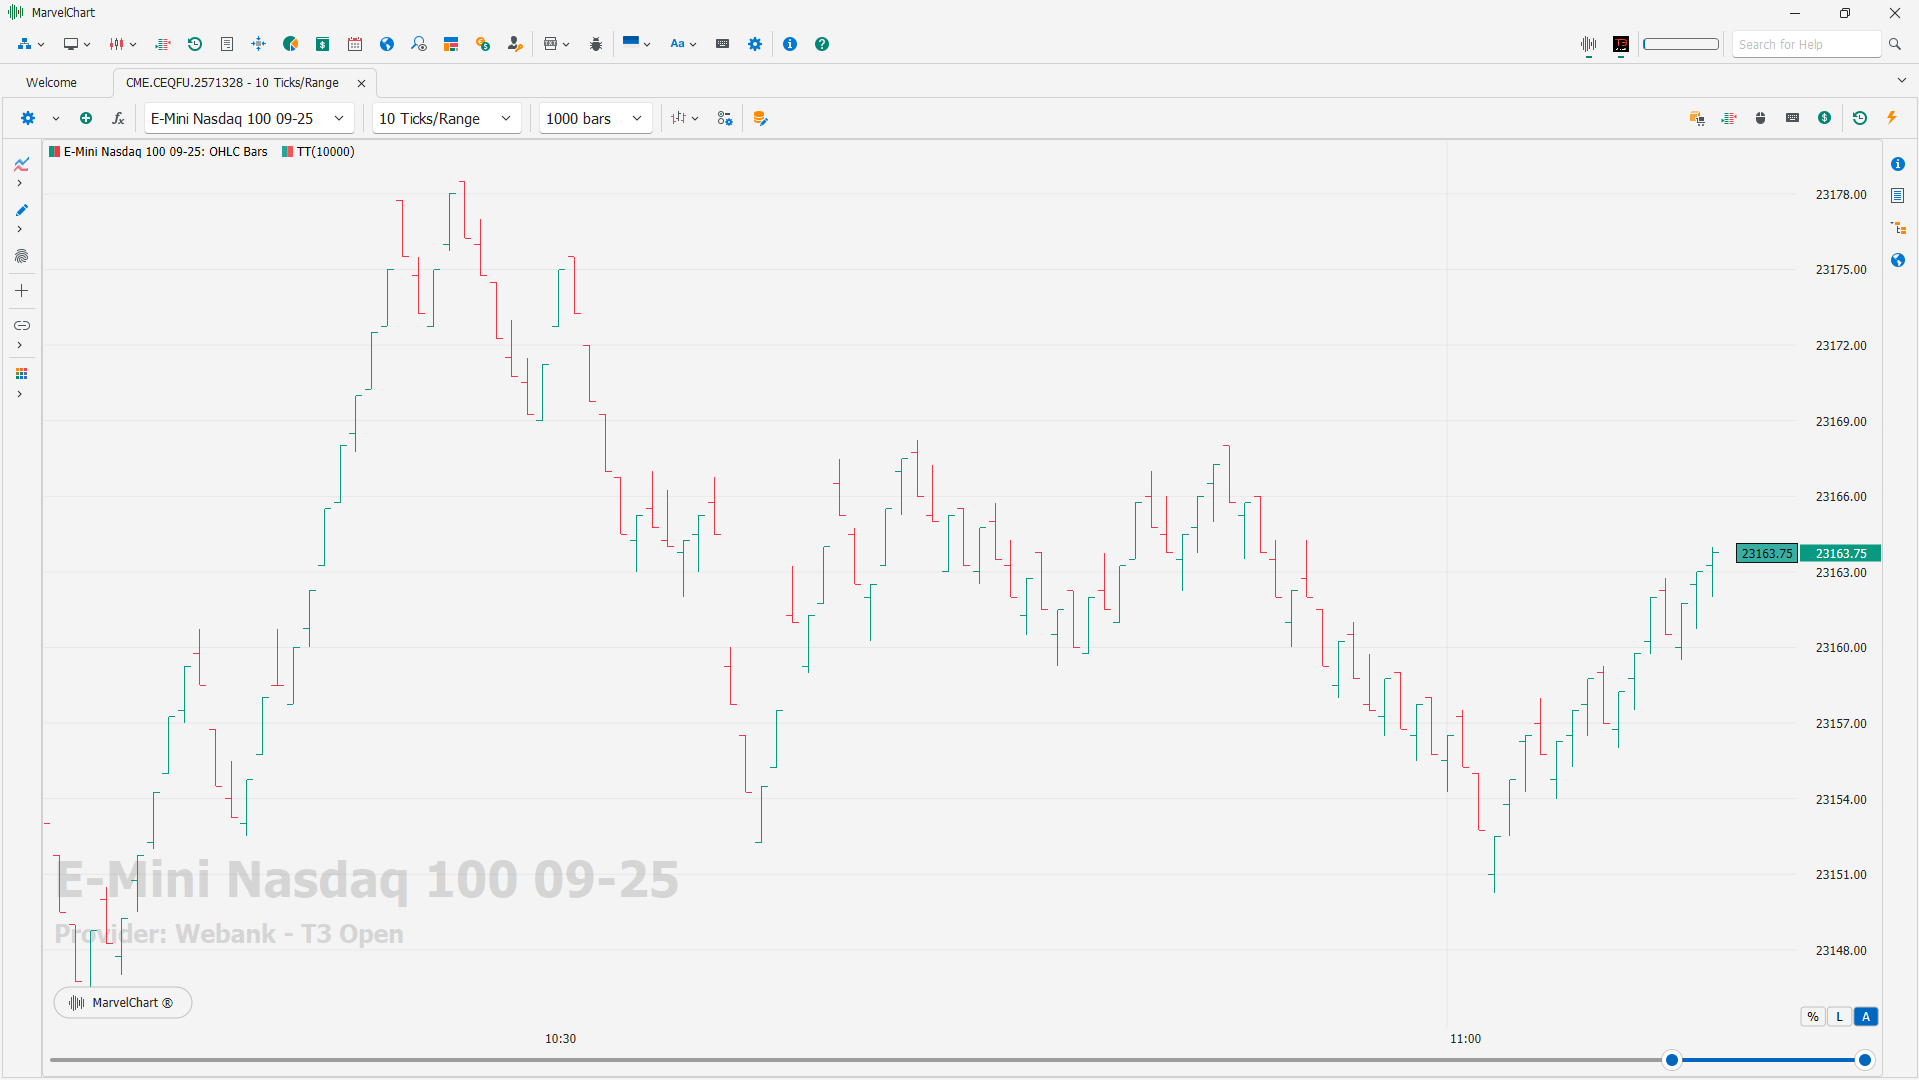Toggle the A auto scale button

click(x=1866, y=1017)
